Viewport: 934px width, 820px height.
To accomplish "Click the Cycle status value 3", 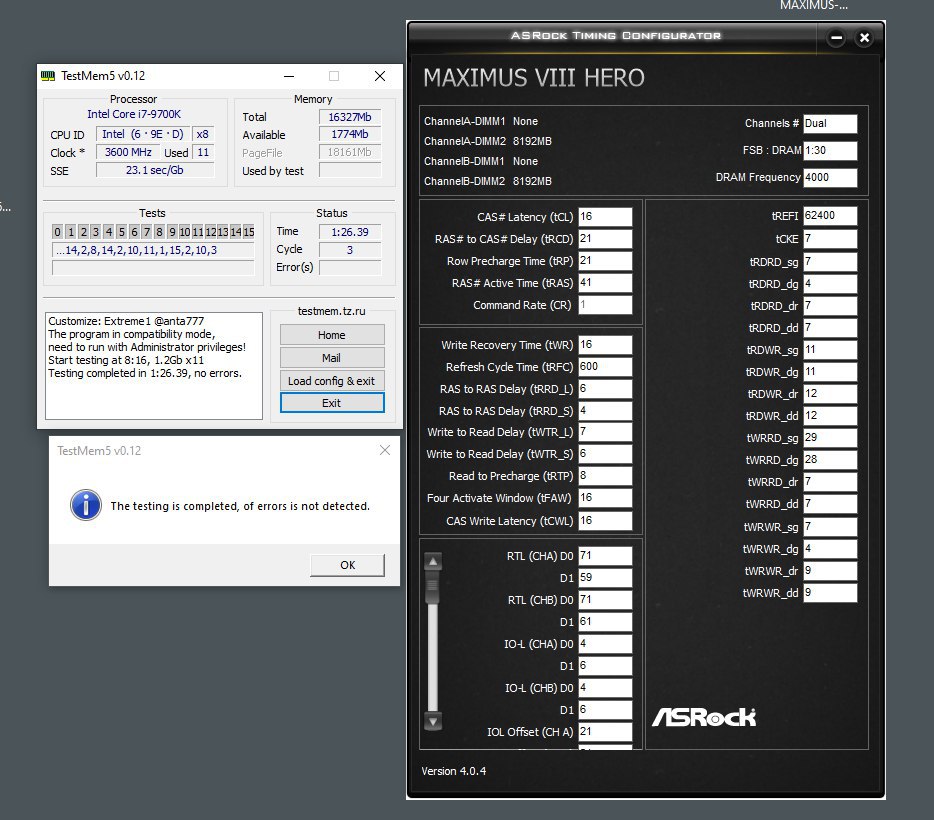I will 350,250.
